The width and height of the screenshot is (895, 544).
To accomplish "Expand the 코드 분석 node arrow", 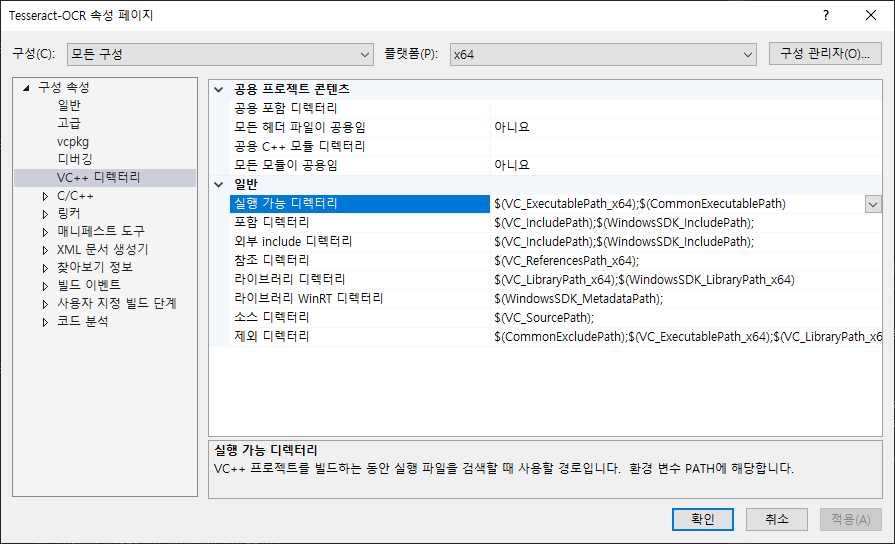I will coord(46,322).
